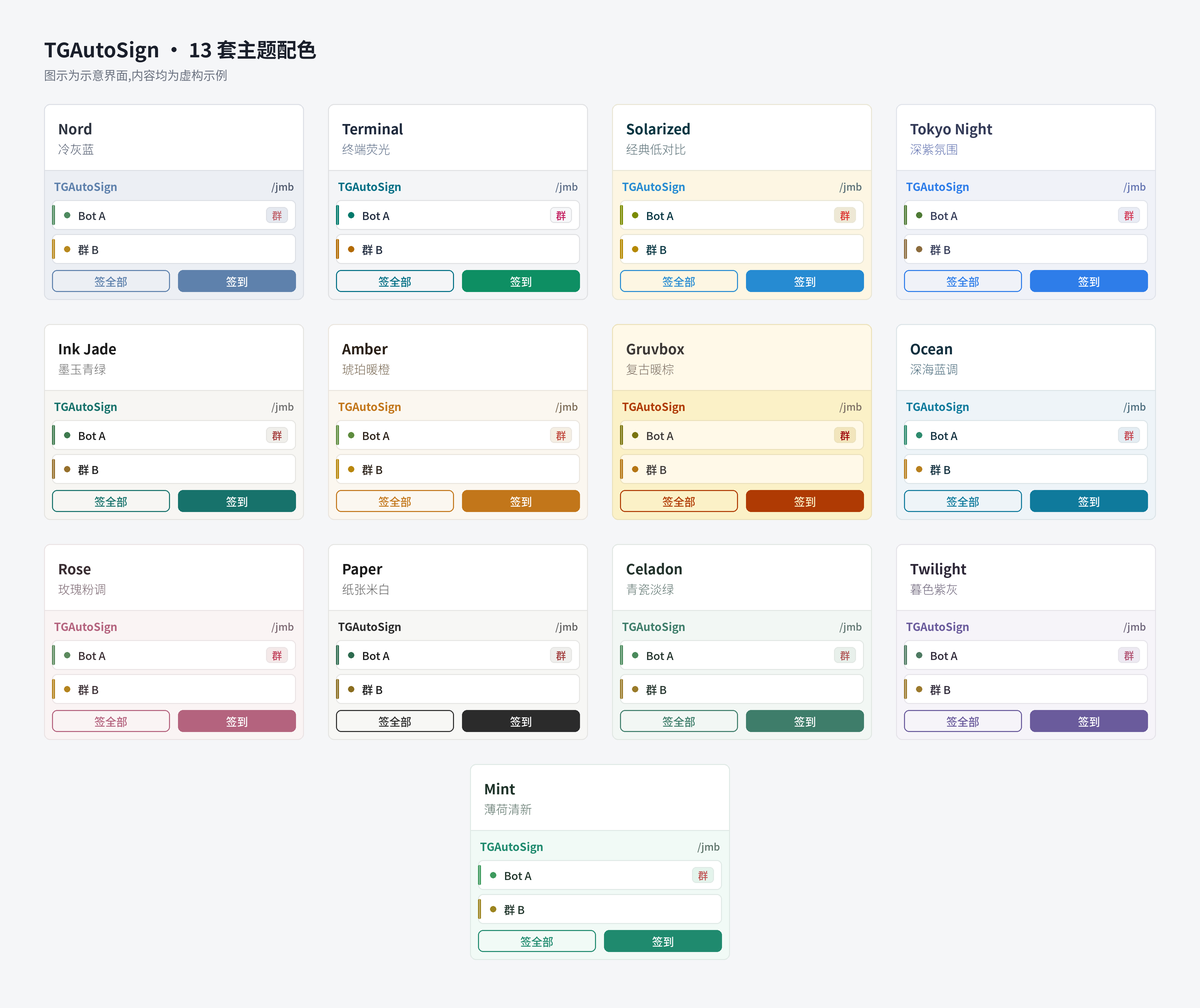1200x1008 pixels.
Task: Click 签全部 button in Nord theme card
Action: tap(111, 281)
